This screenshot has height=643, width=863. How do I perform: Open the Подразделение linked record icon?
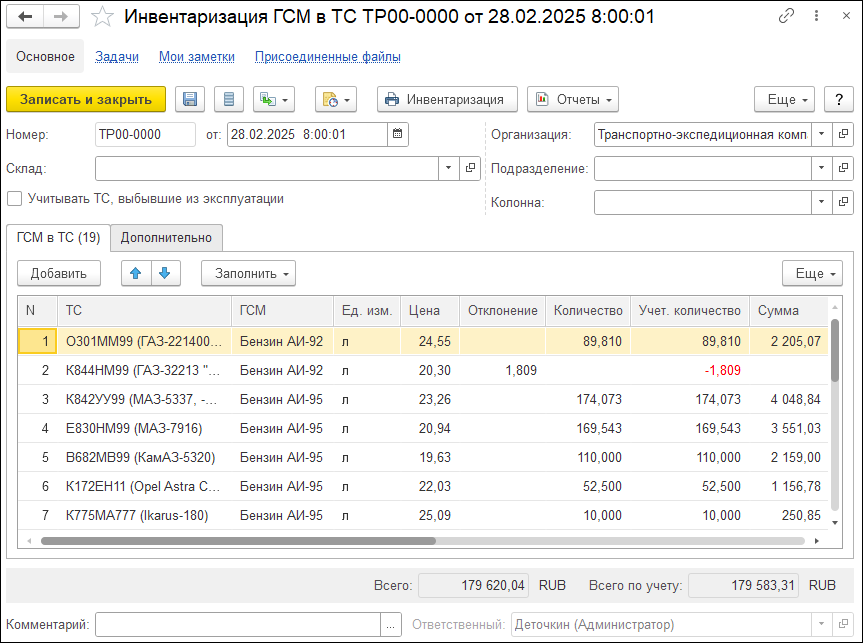pyautogui.click(x=843, y=168)
